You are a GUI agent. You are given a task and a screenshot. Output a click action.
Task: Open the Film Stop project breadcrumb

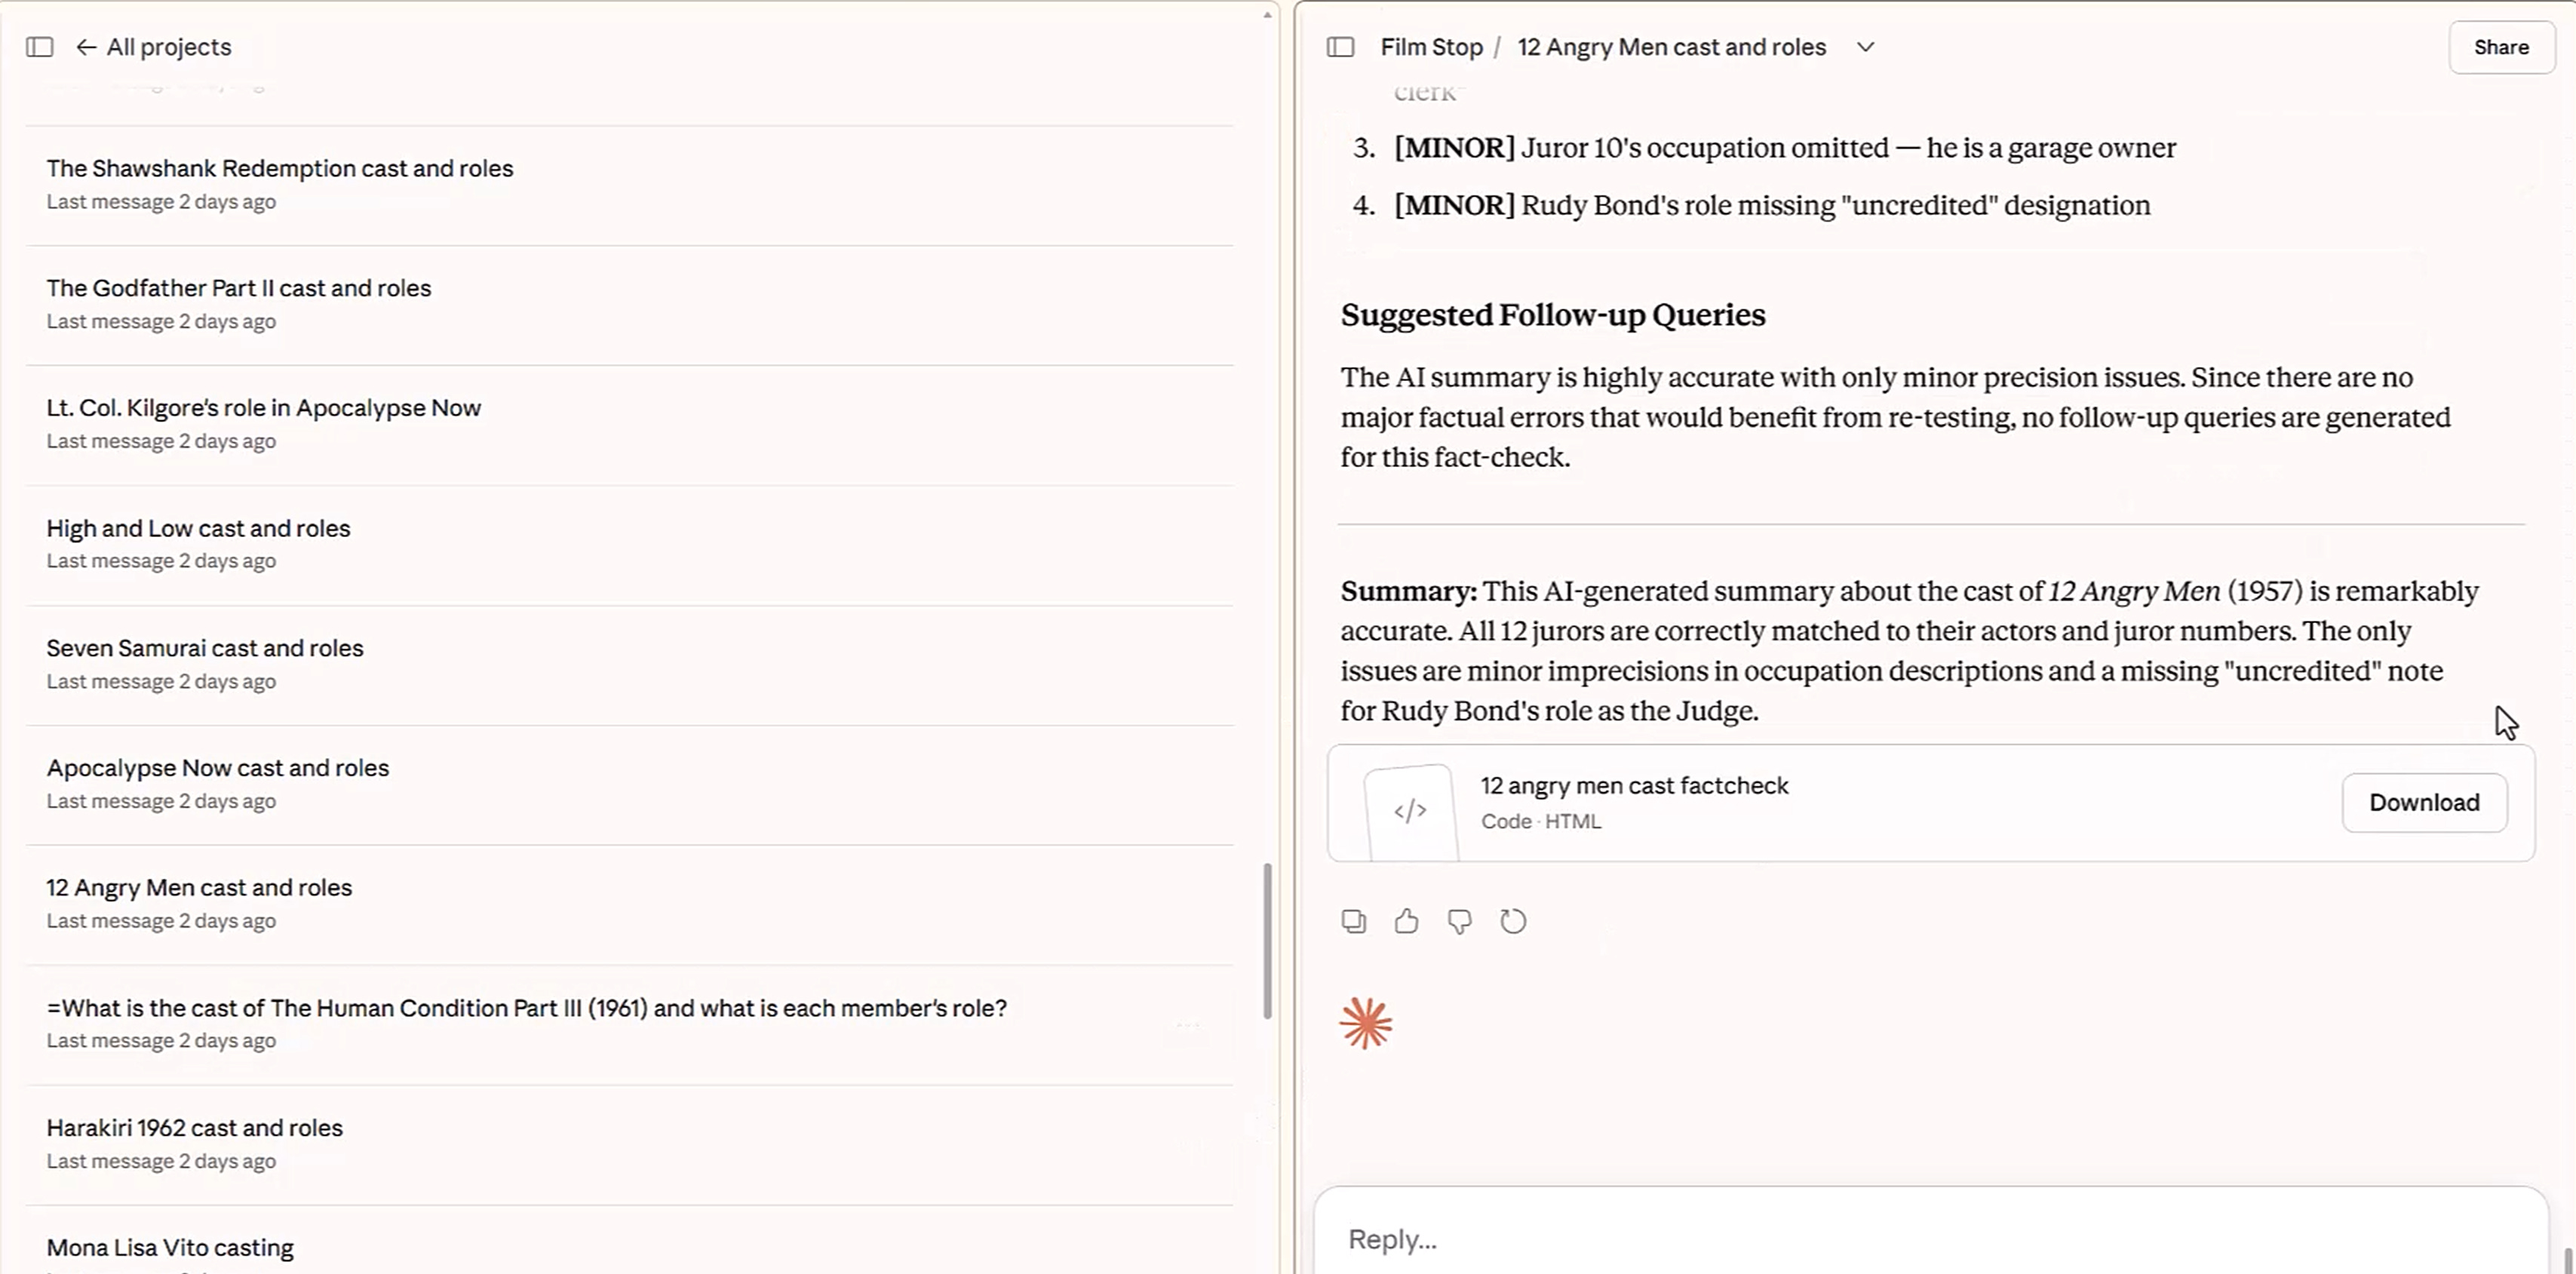pyautogui.click(x=1431, y=47)
